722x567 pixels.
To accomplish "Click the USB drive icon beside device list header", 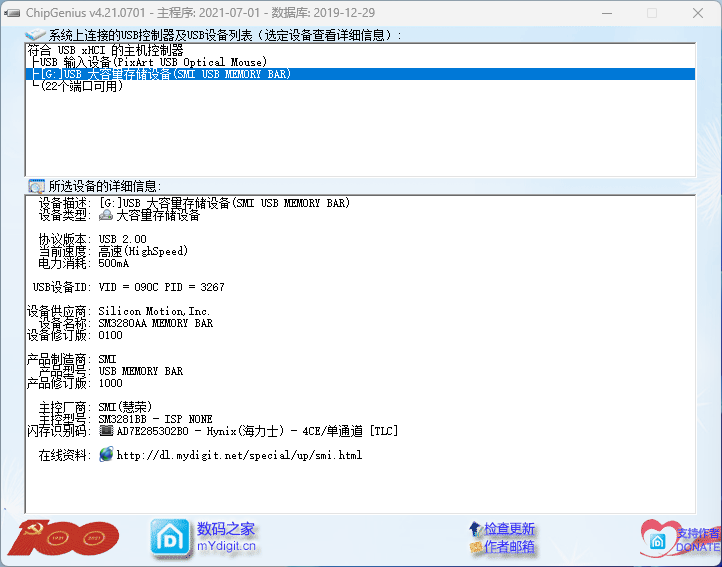I will [35, 35].
